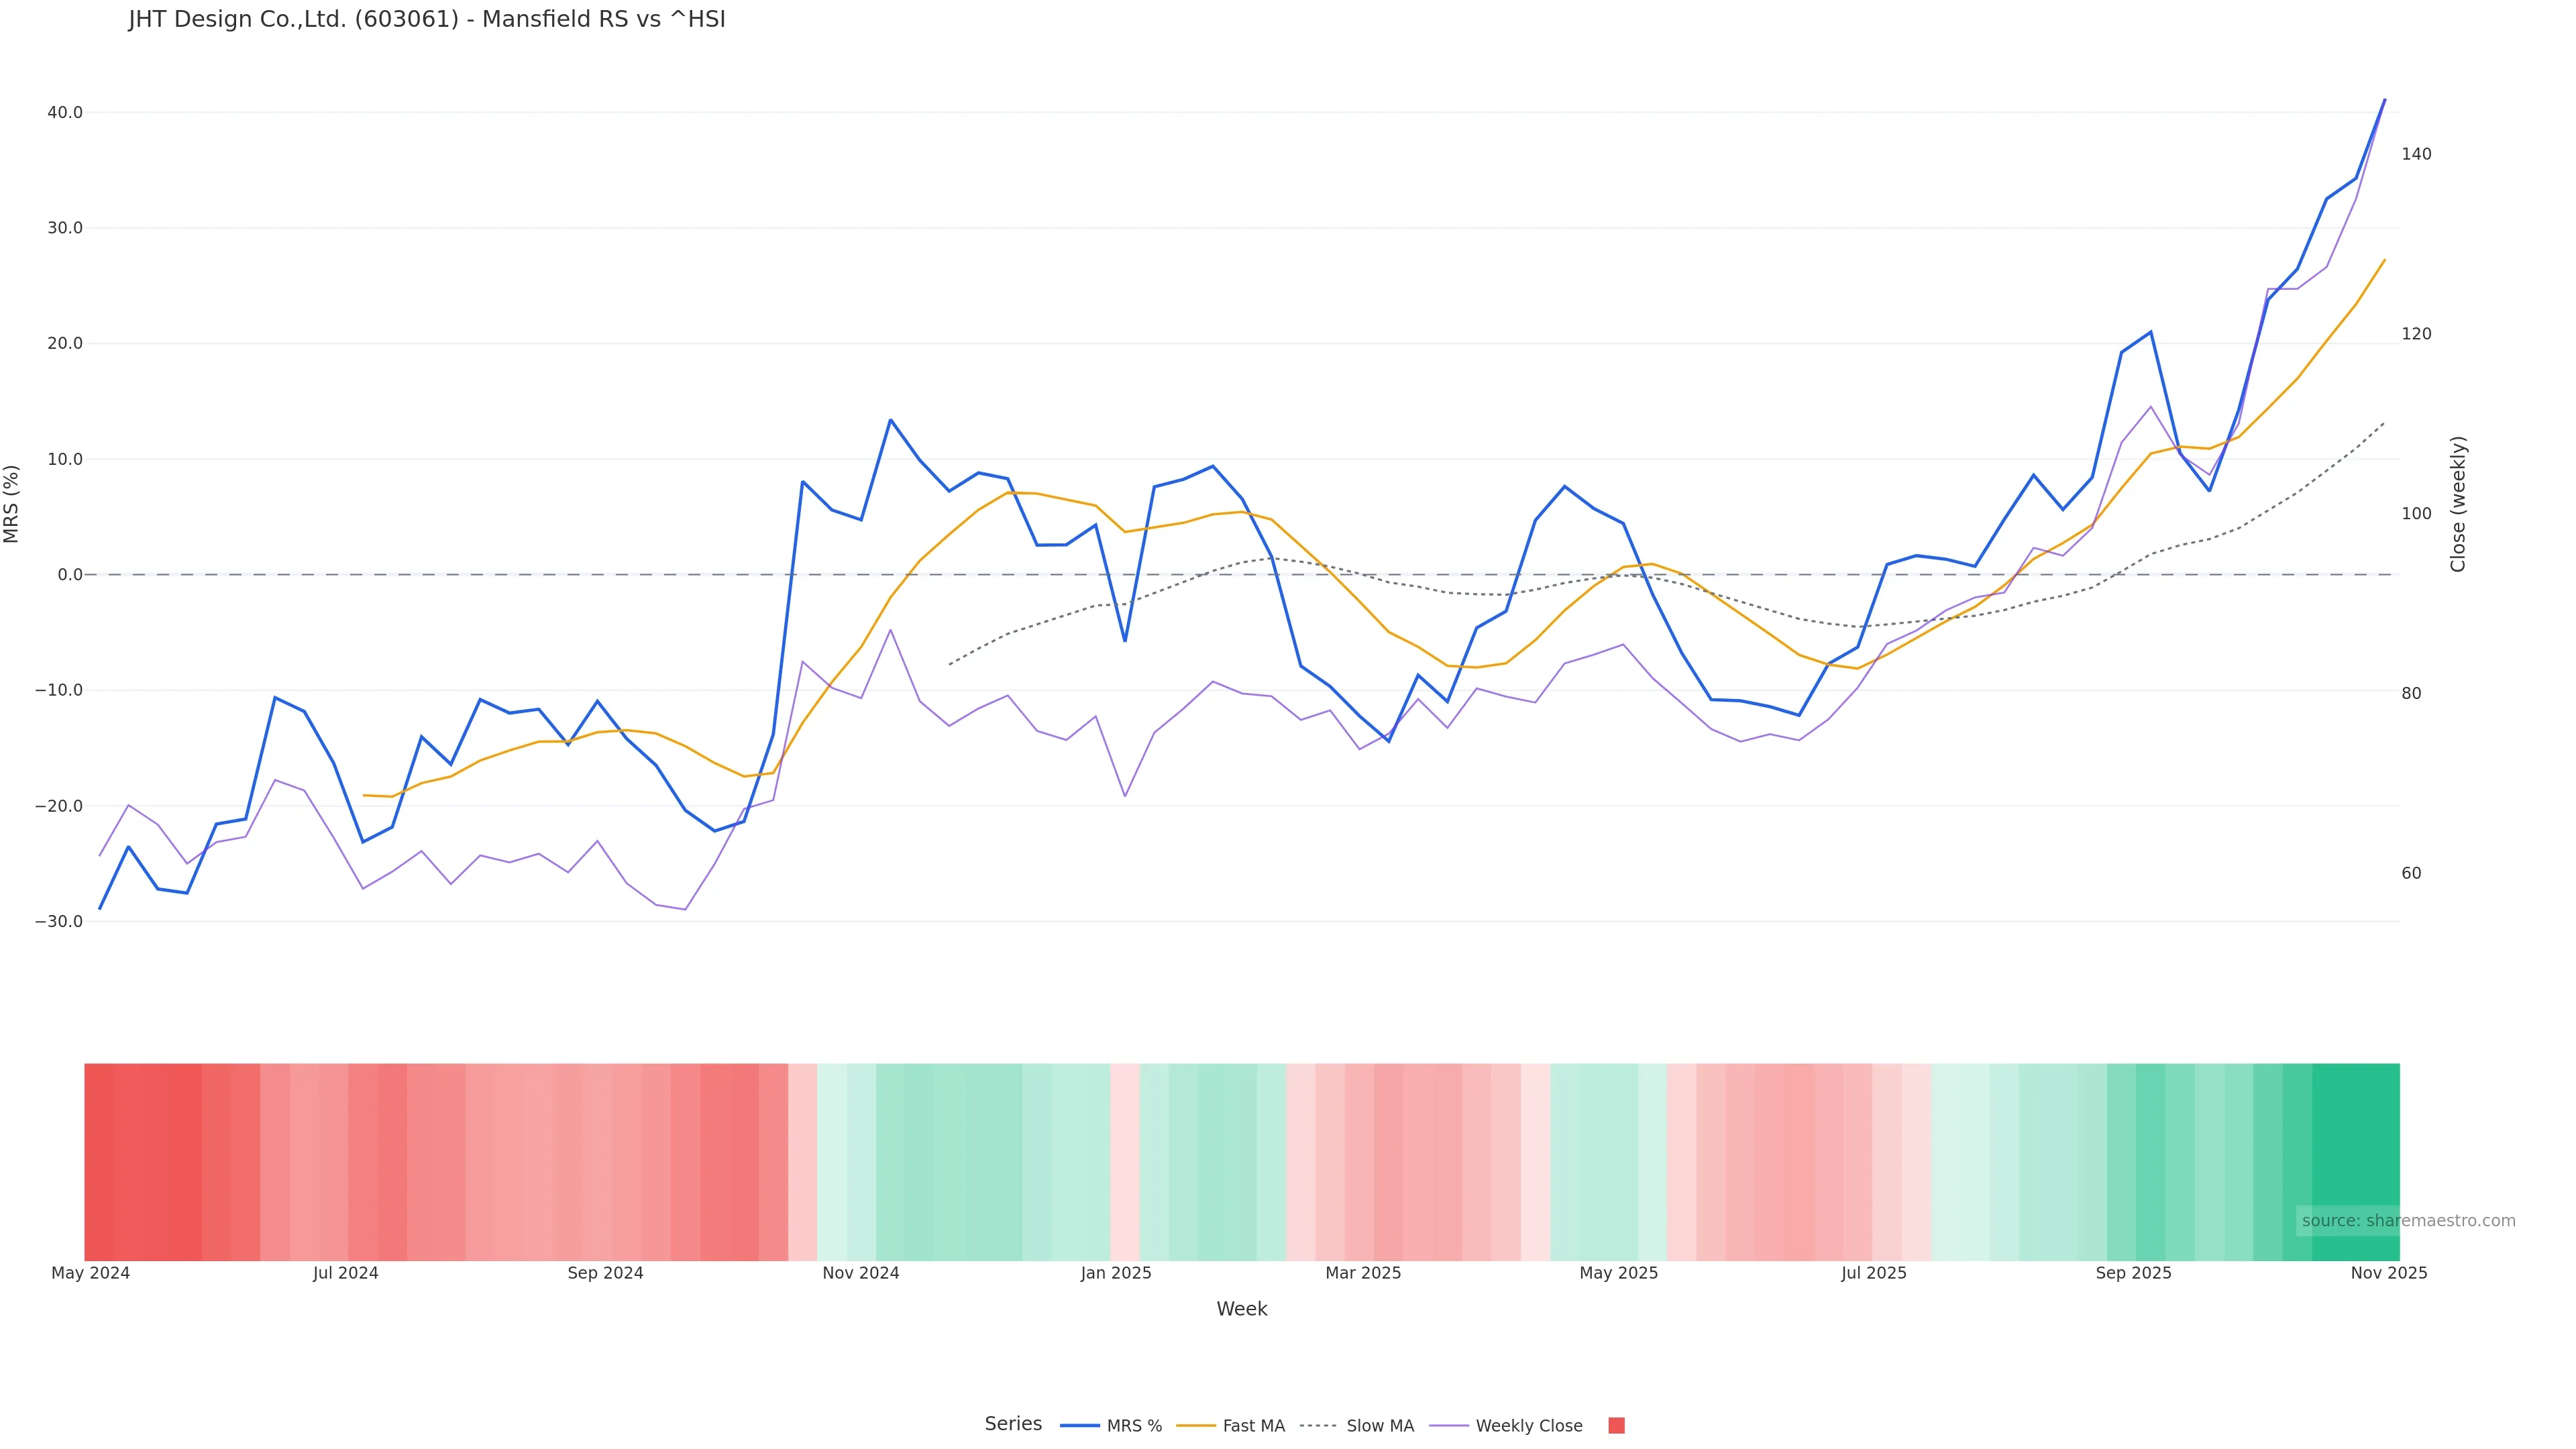Click the −30.0 MRS axis tick
Image resolution: width=2576 pixels, height=1449 pixels.
click(59, 921)
